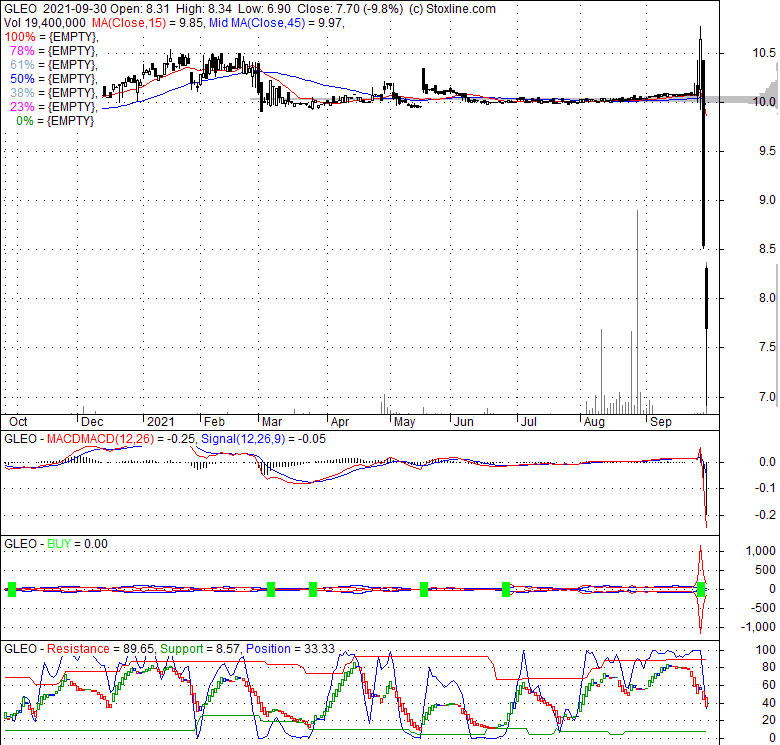Click the 'Mar' month label on time axis
The width and height of the screenshot is (780, 745).
pos(272,422)
